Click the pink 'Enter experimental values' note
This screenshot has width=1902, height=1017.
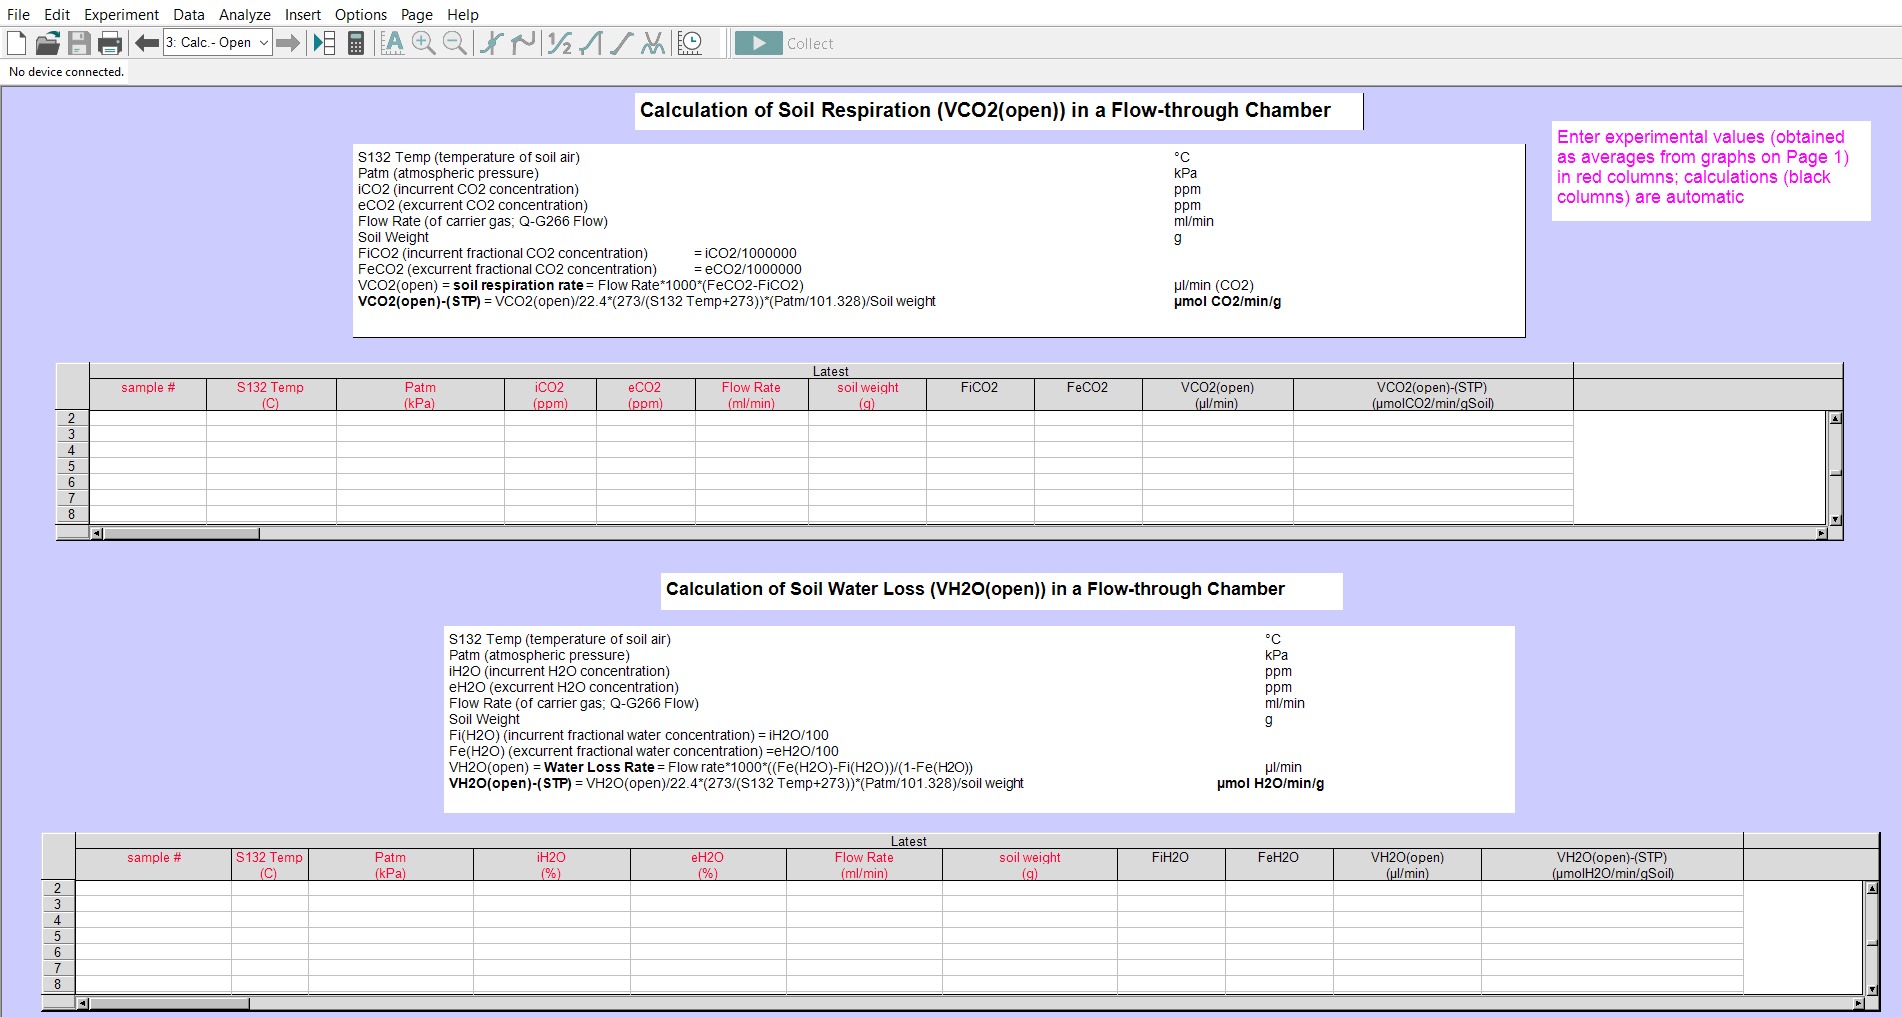coord(1711,171)
